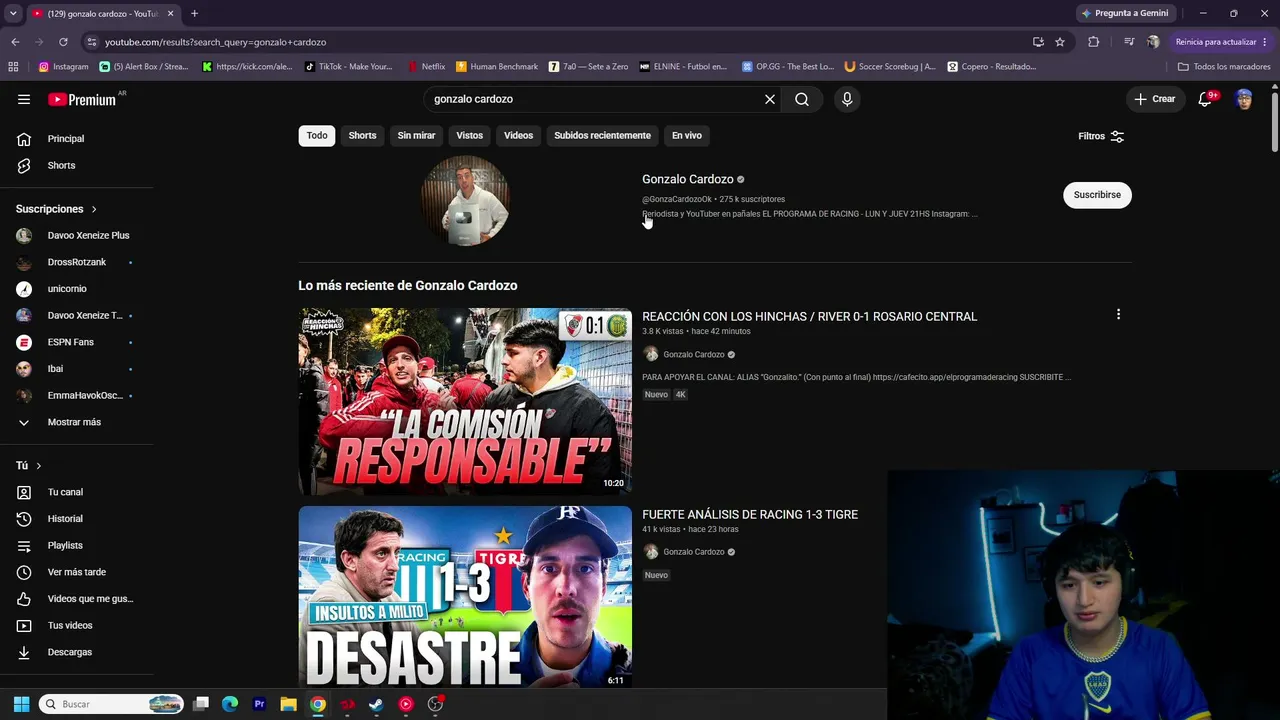Subscribe to Gonzalo Cardozo with Suscribirse
This screenshot has height=720, width=1280.
(x=1097, y=195)
